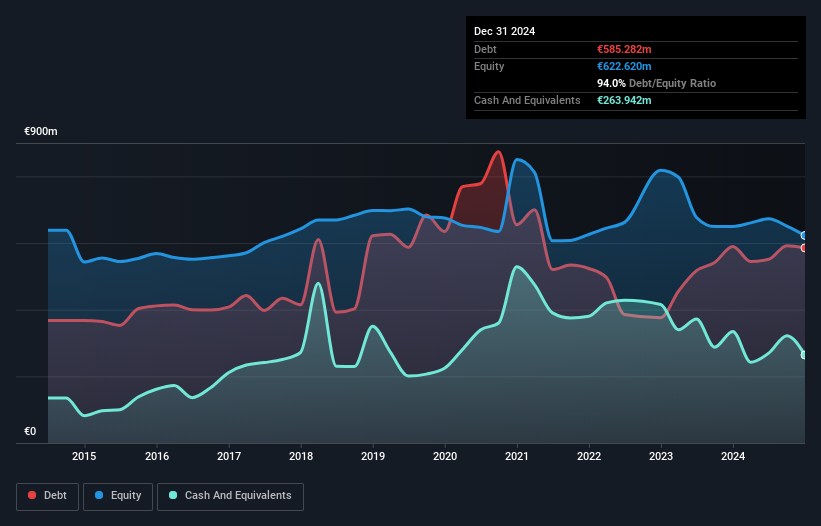Click the €0 y-axis label
The height and width of the screenshot is (526, 821).
pyautogui.click(x=30, y=431)
